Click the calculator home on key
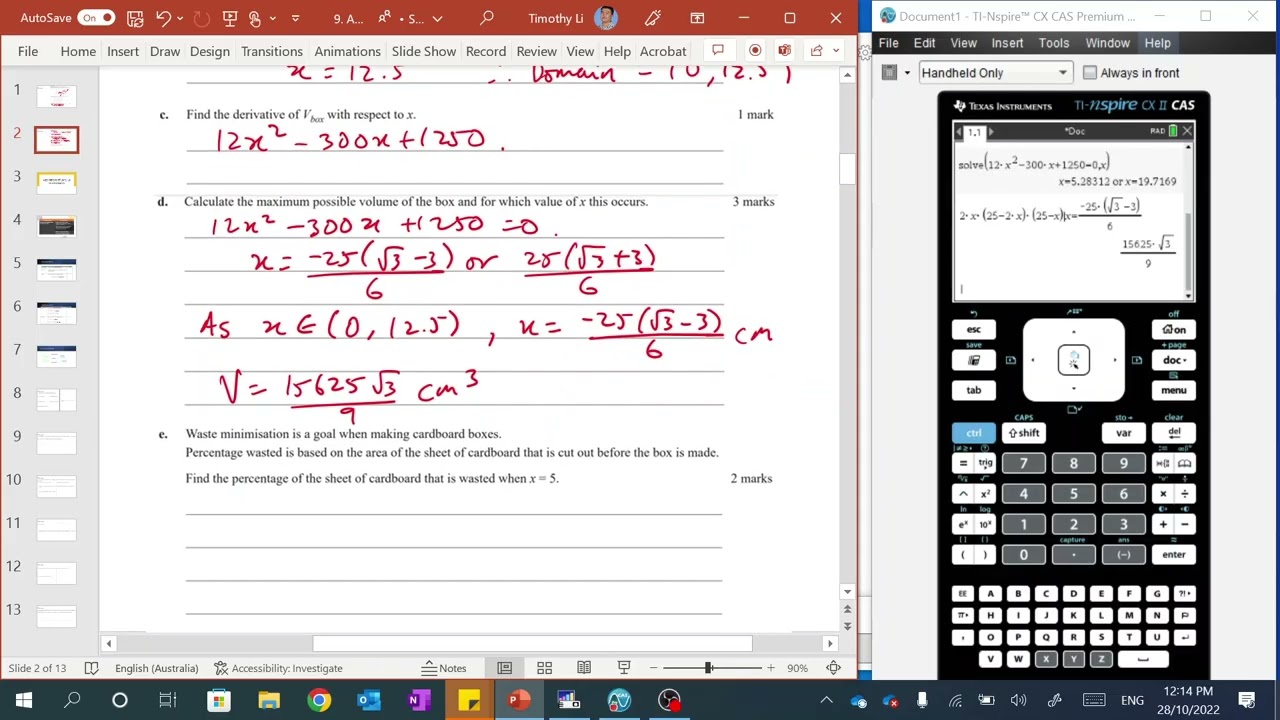 pos(1174,330)
